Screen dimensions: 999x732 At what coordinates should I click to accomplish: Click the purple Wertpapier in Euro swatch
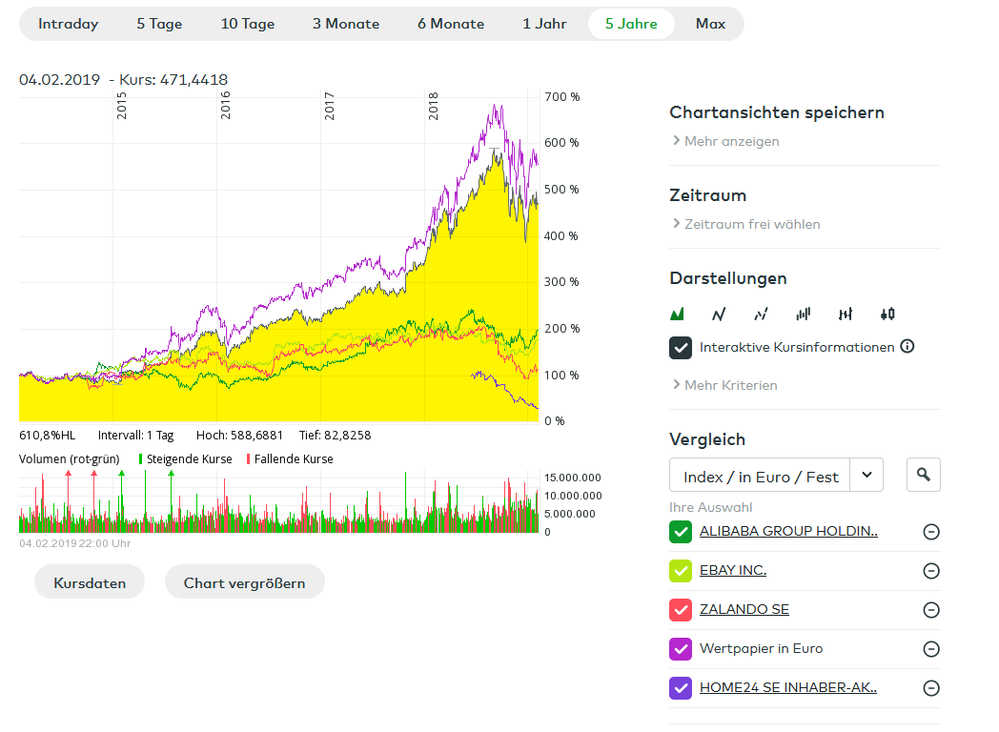click(681, 649)
